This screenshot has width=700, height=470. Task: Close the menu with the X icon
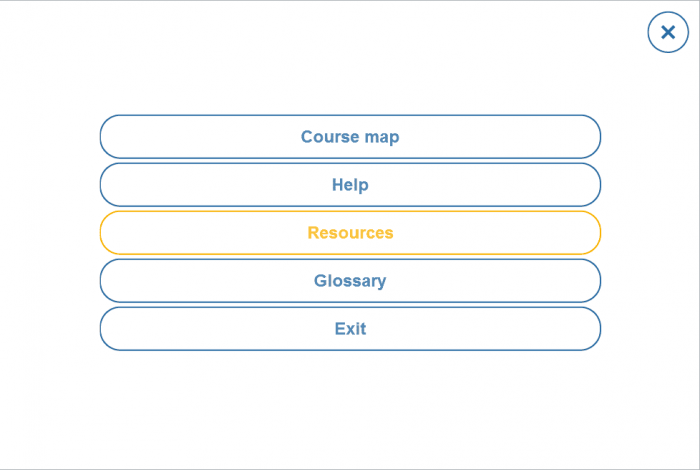click(668, 32)
